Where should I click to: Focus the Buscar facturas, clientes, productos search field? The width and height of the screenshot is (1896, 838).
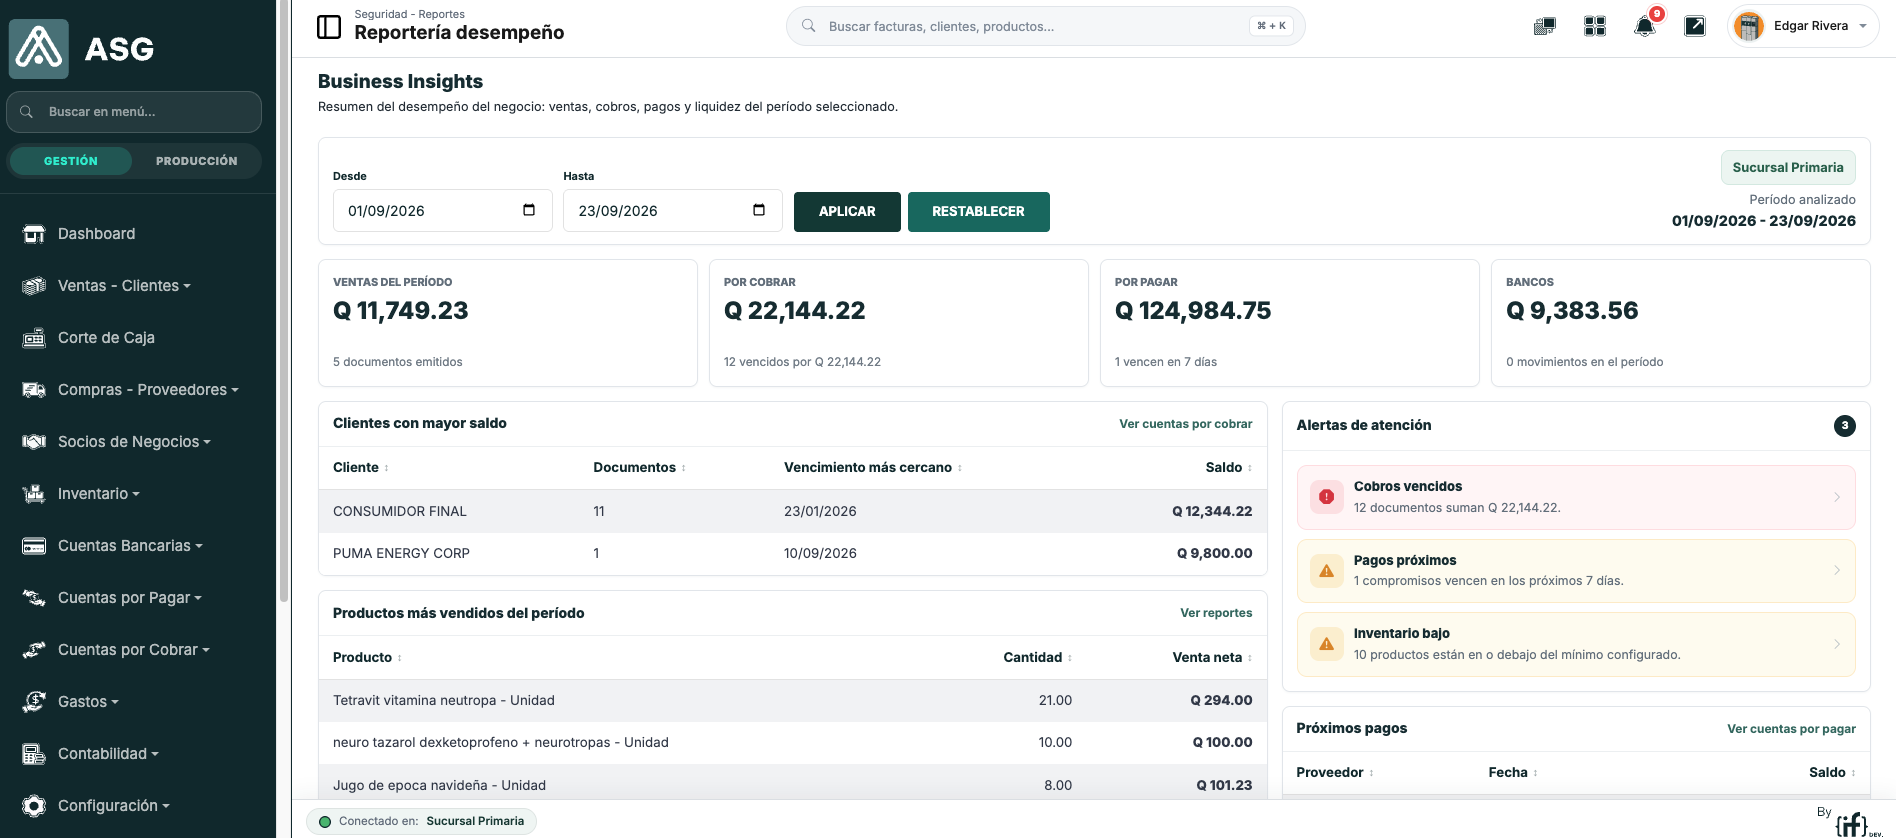click(x=1046, y=26)
